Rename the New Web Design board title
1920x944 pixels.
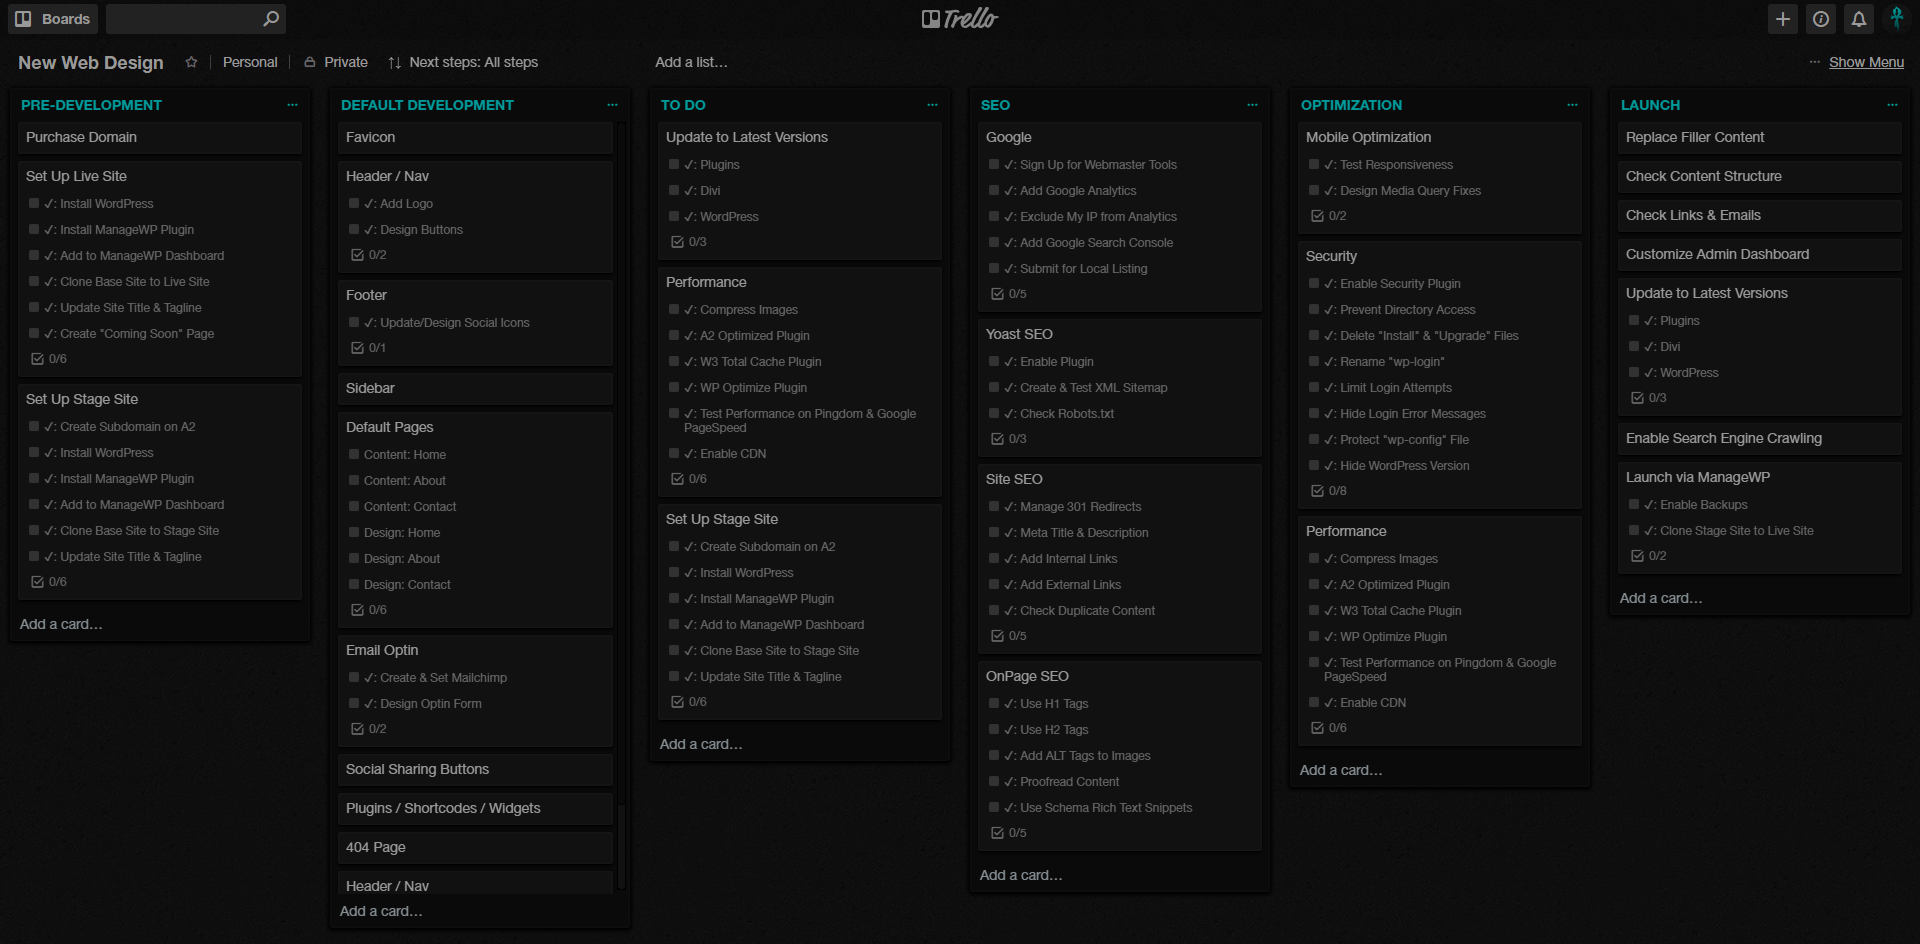coord(91,62)
